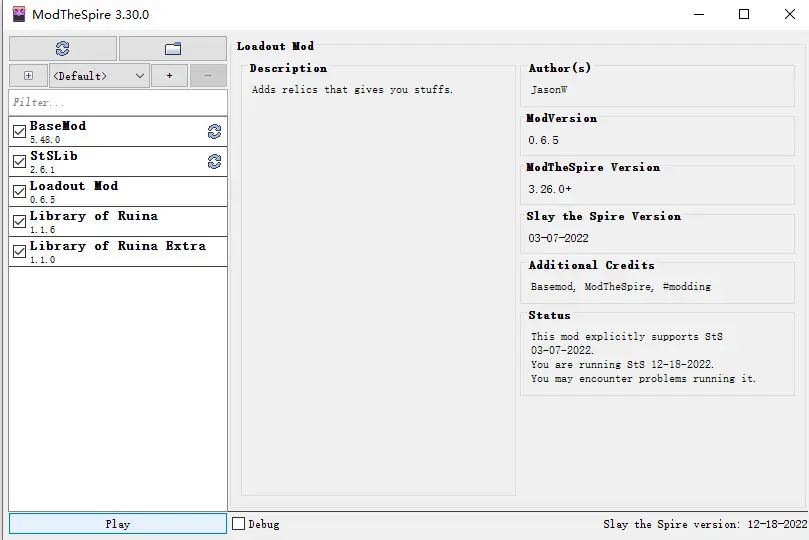Click the ModTheSpire app icon in title bar
809x540 pixels.
tap(18, 14)
